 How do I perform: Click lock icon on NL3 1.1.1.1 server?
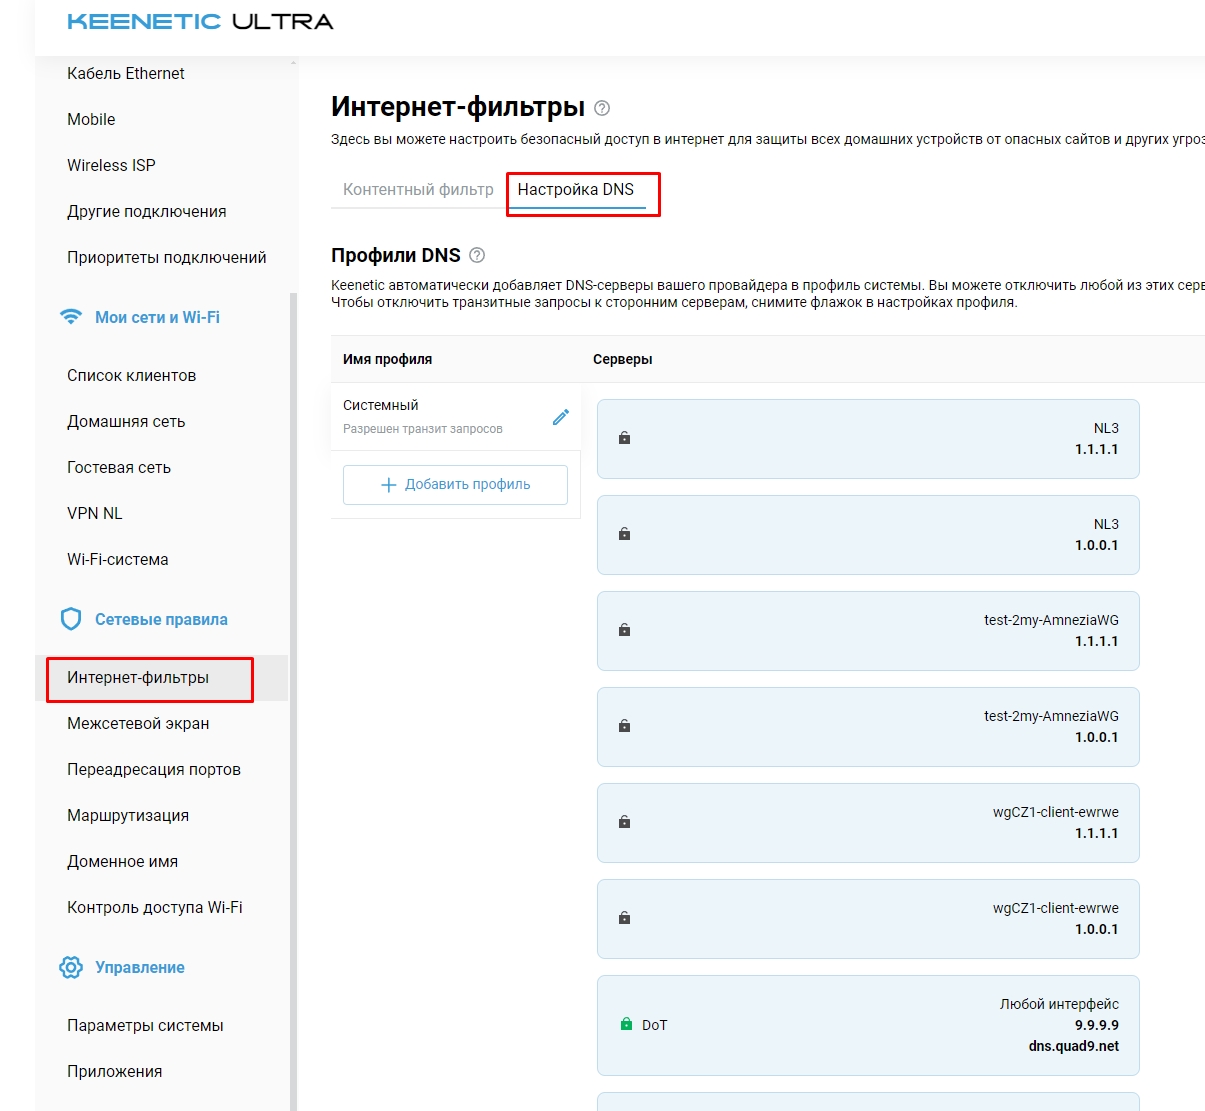point(624,438)
